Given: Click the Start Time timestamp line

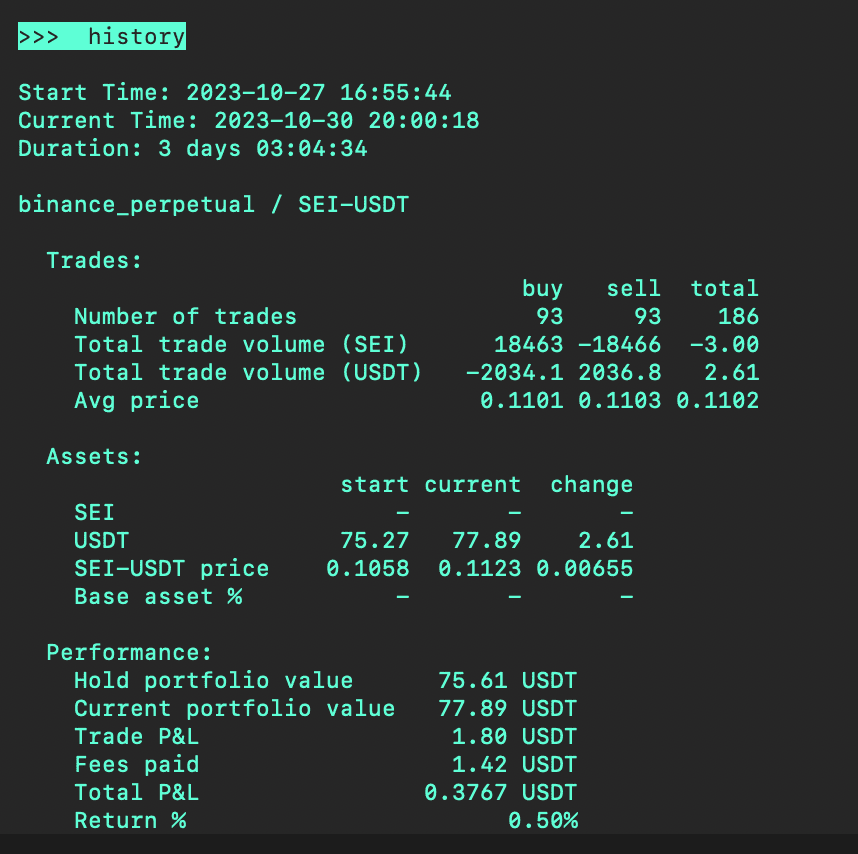Looking at the screenshot, I should click(235, 93).
